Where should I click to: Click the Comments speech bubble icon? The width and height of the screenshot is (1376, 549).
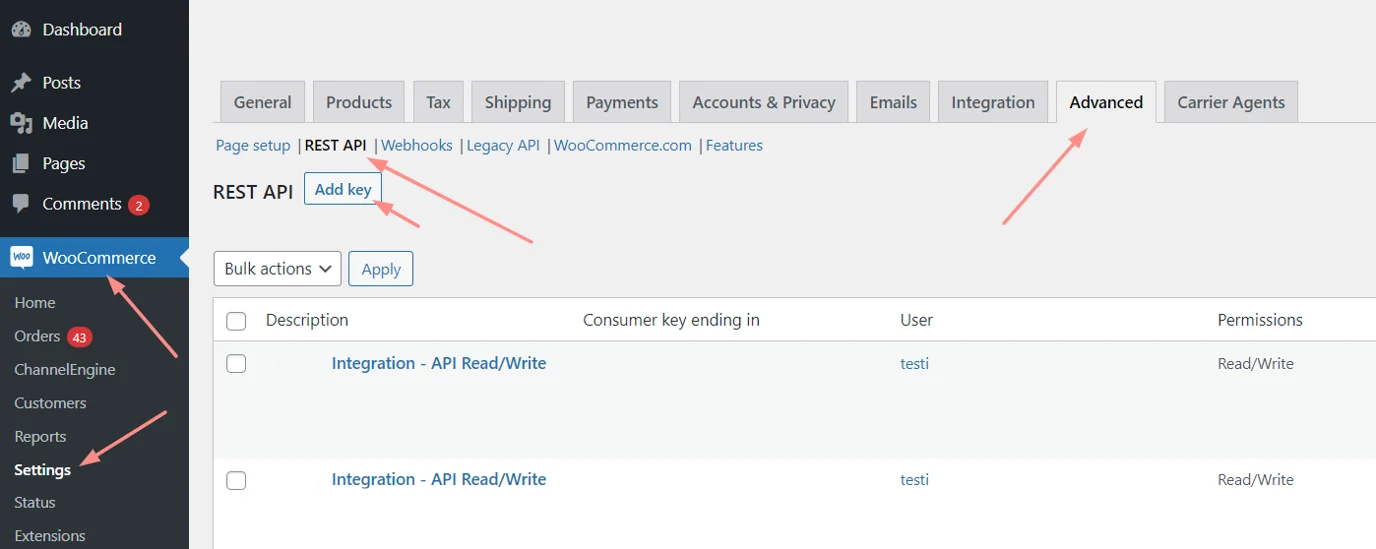21,204
